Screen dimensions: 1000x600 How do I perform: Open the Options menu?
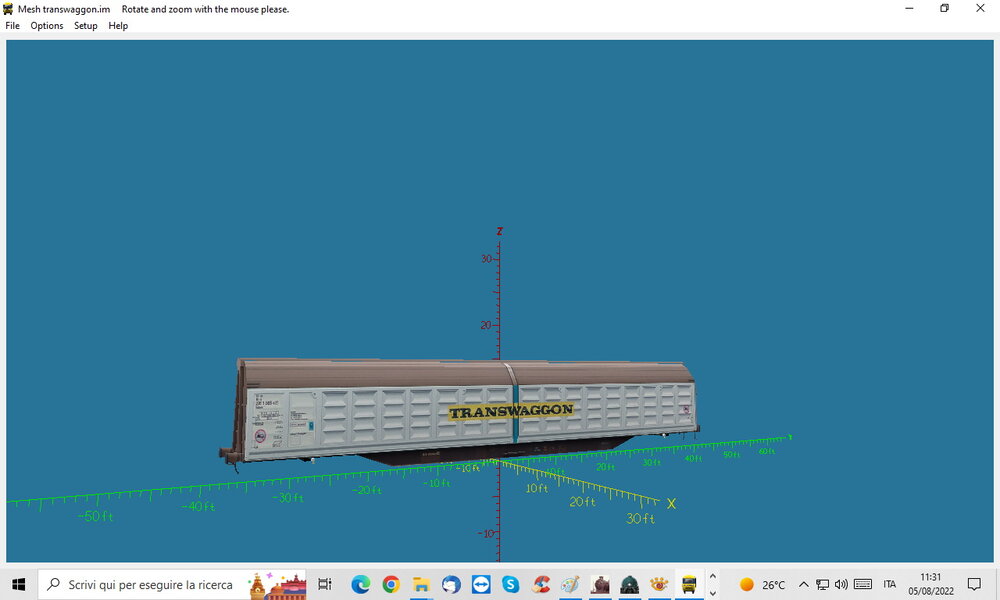[47, 26]
